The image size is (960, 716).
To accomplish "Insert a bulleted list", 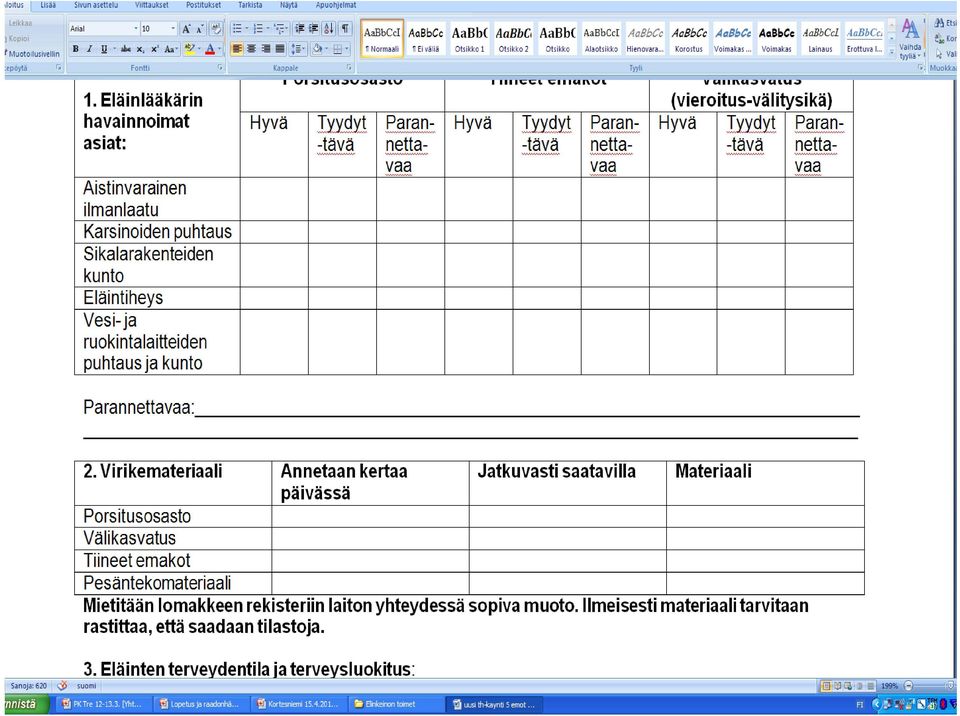I will tap(236, 29).
